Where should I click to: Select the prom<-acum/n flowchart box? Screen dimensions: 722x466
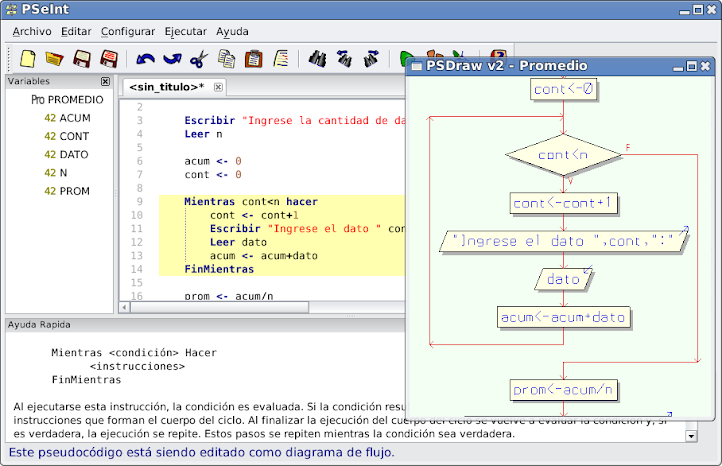coord(563,390)
